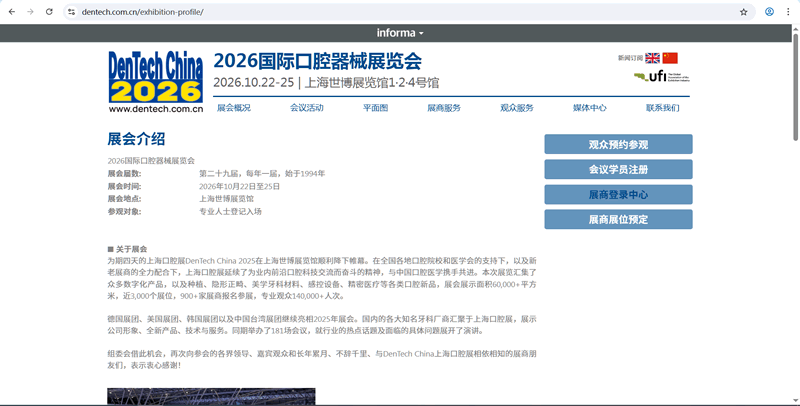Image resolution: width=800 pixels, height=406 pixels.
Task: Click the 观众预约参观 button
Action: (618, 144)
